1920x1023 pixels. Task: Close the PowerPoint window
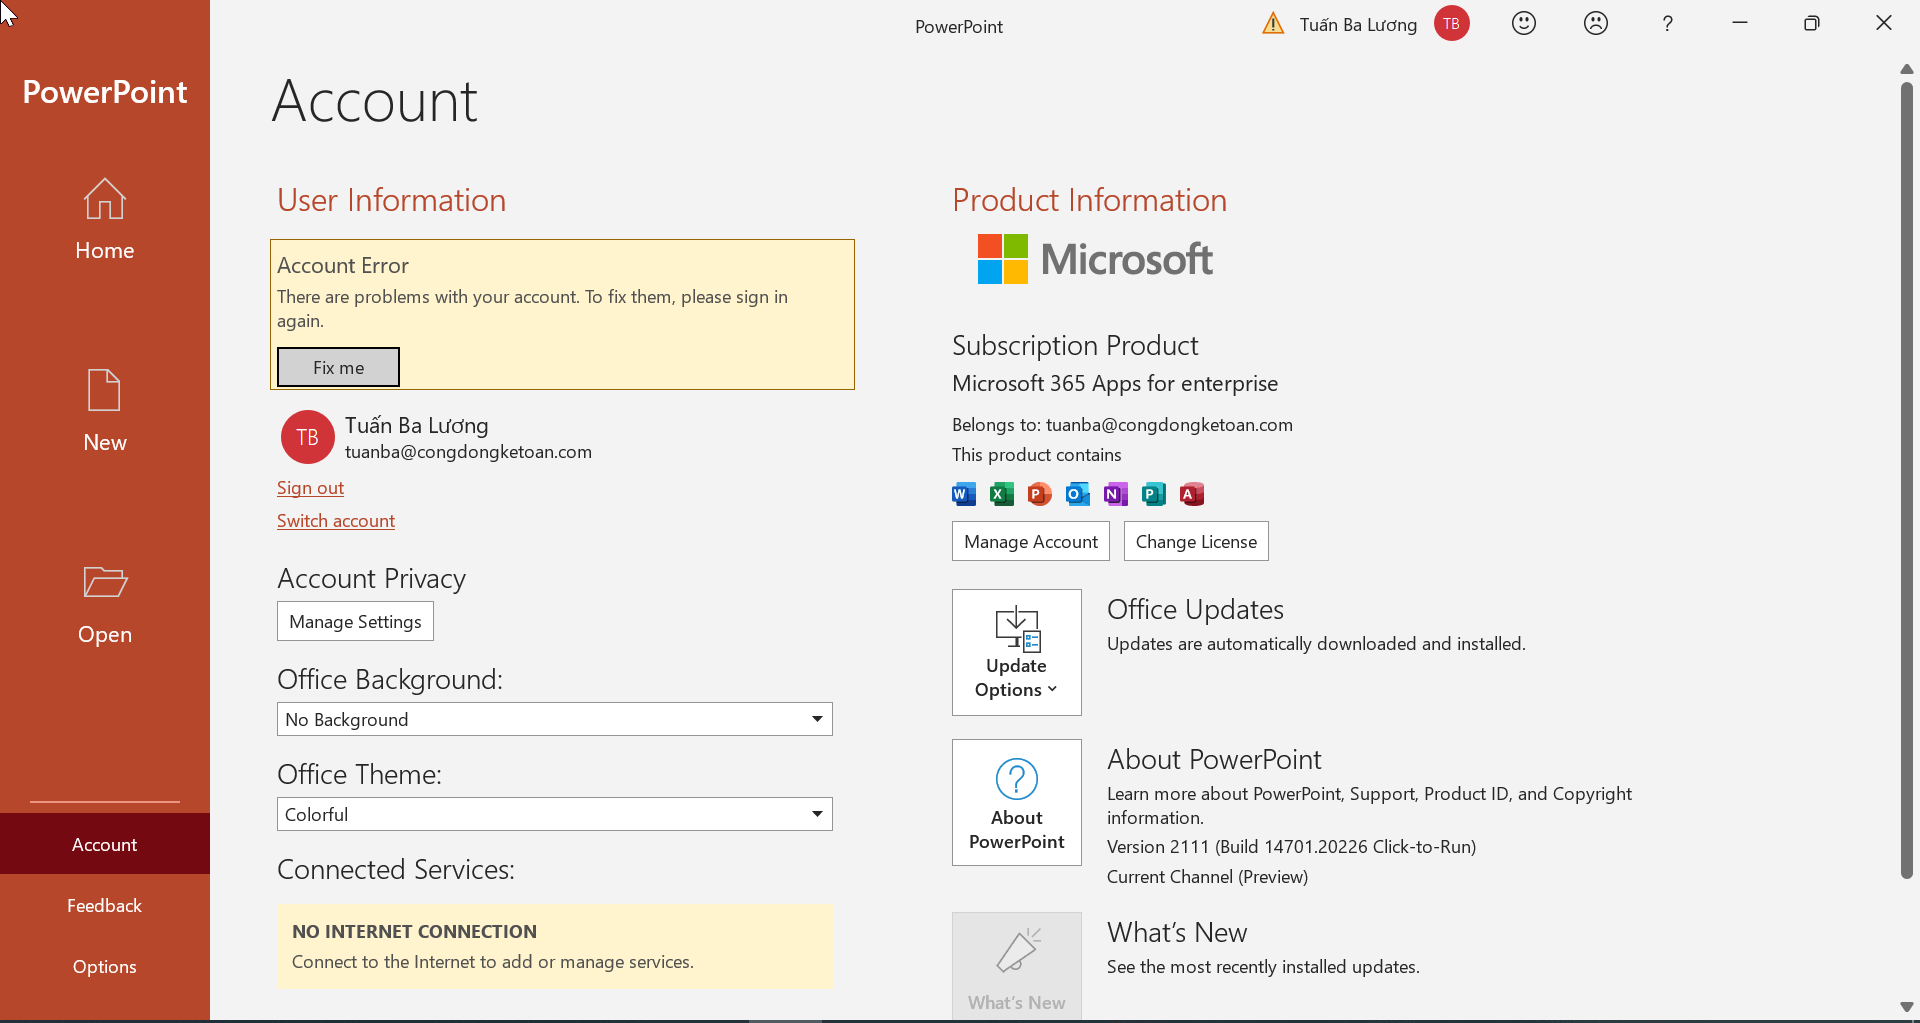coord(1884,23)
